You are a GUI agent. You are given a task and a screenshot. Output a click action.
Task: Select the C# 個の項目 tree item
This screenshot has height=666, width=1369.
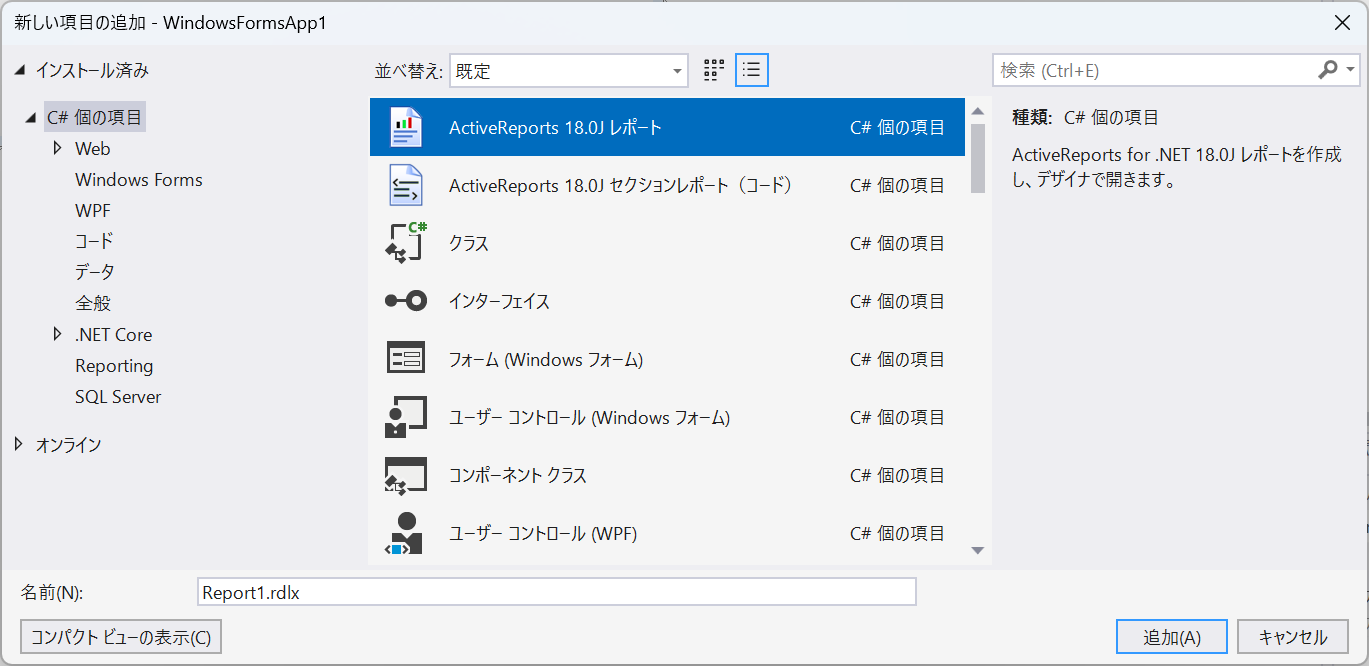pyautogui.click(x=96, y=118)
